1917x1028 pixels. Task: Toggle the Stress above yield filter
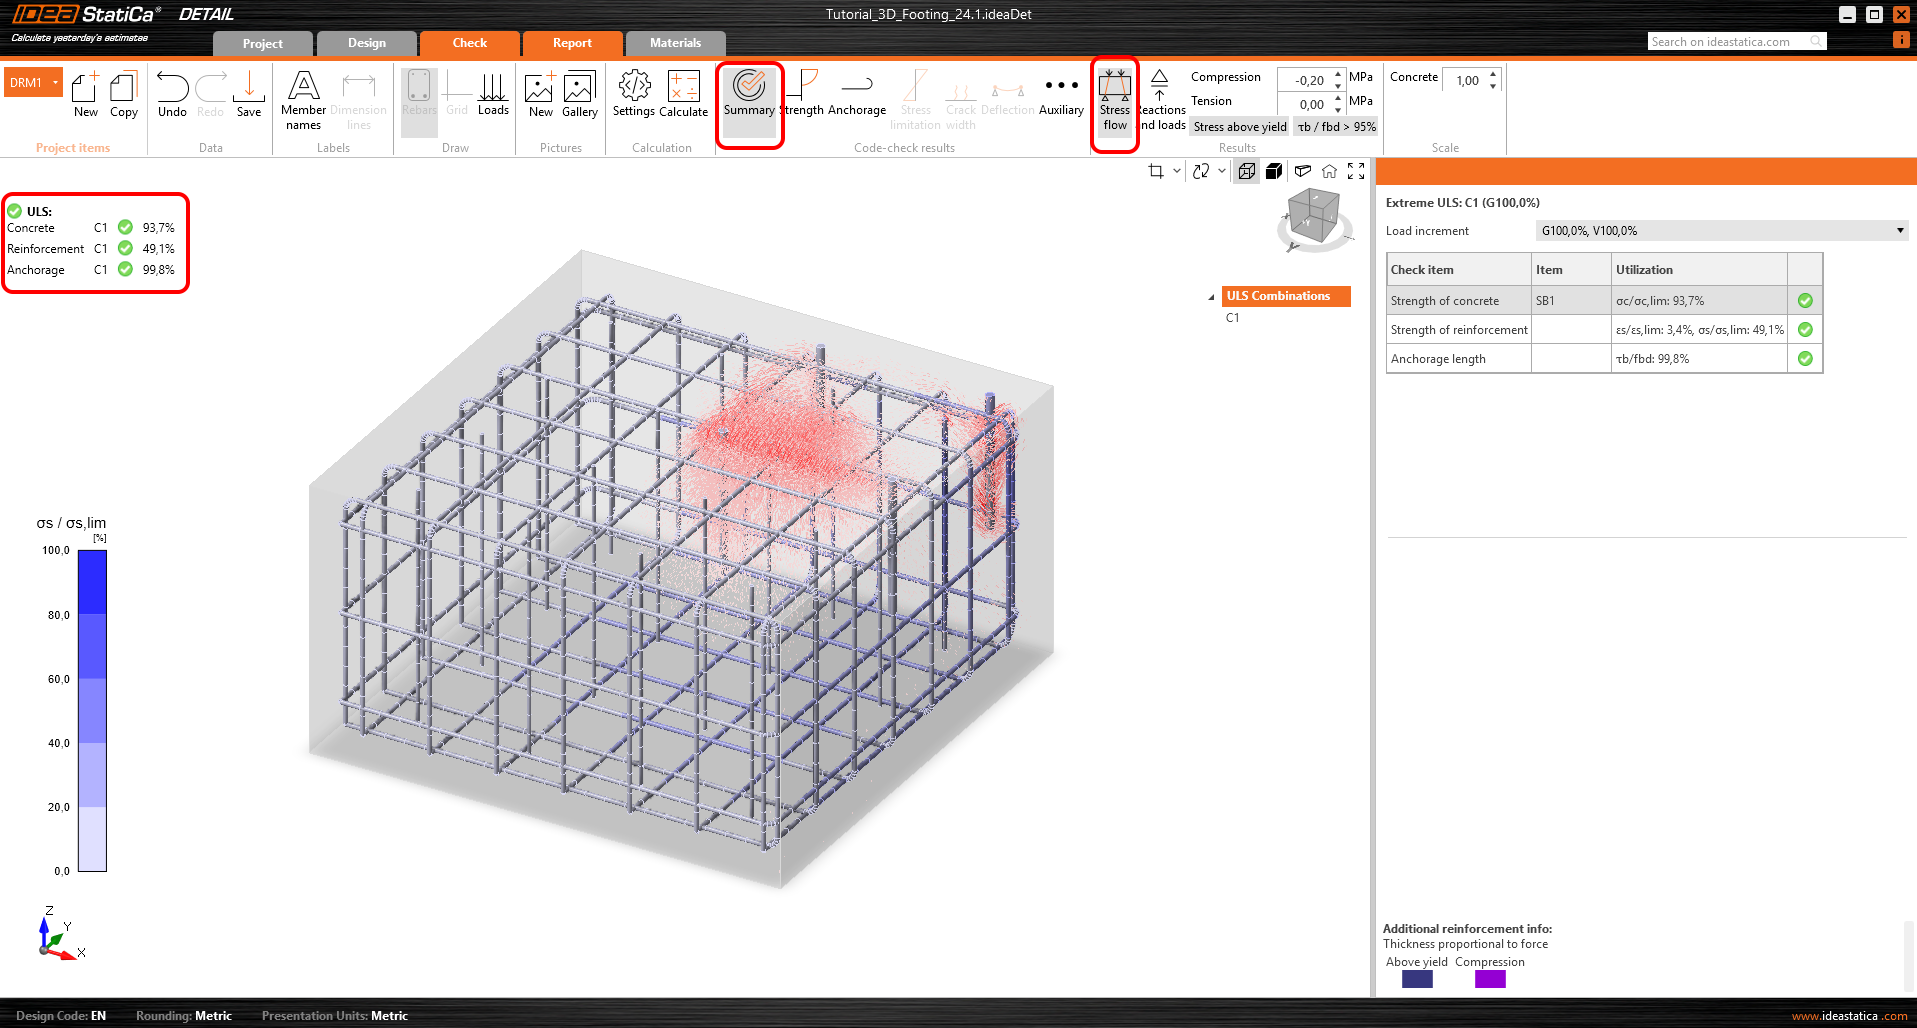click(1239, 127)
